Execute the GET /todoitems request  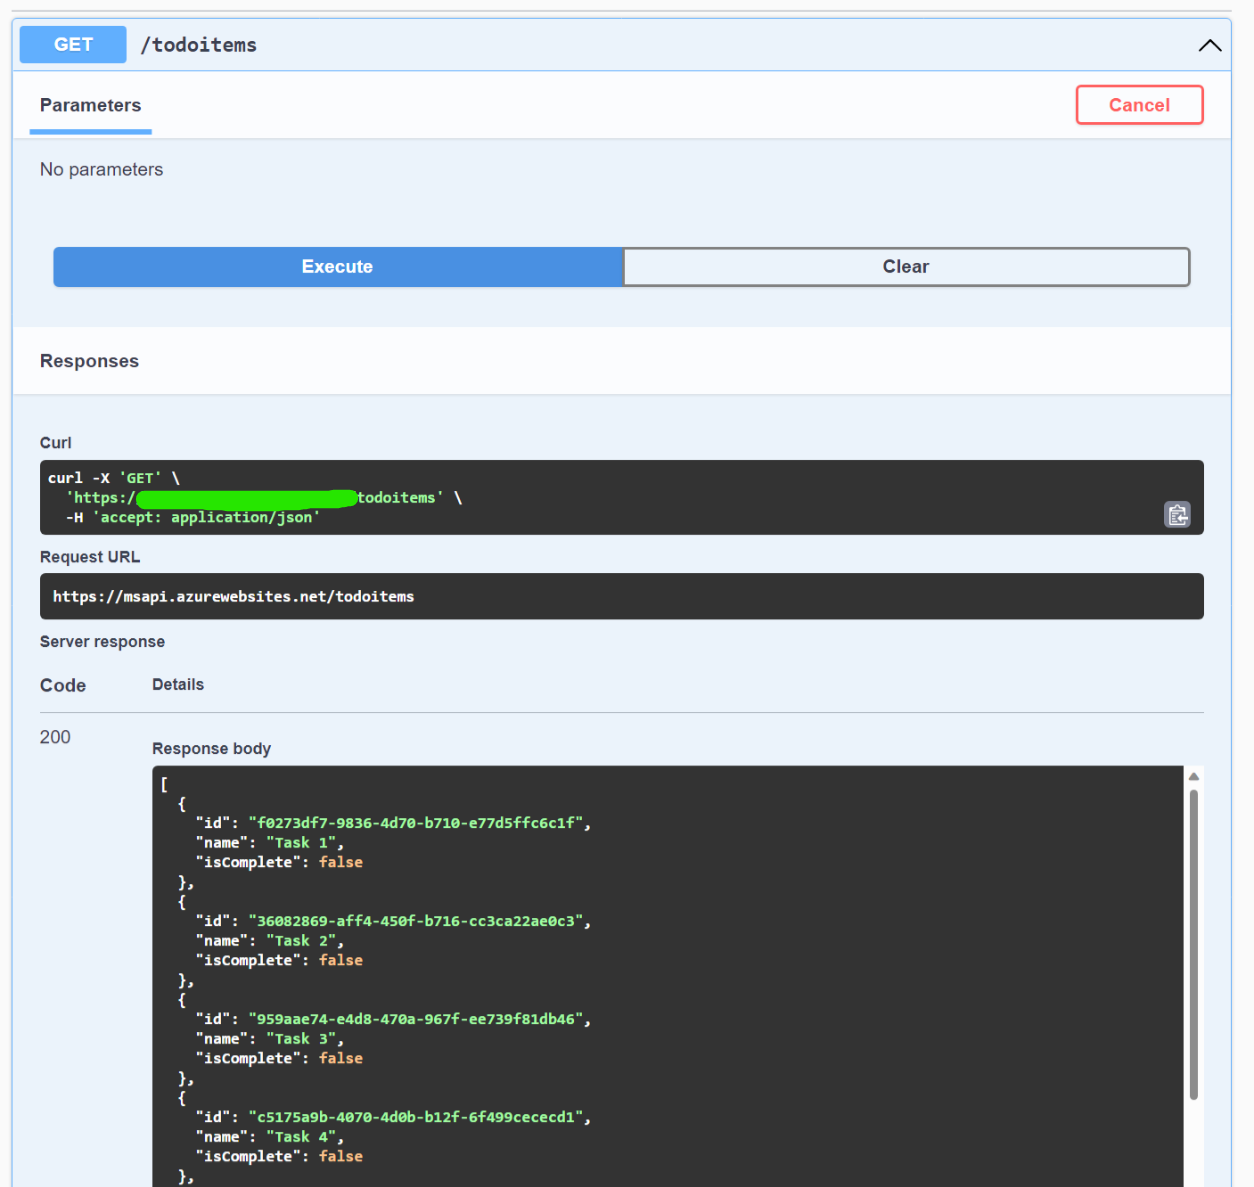(337, 267)
